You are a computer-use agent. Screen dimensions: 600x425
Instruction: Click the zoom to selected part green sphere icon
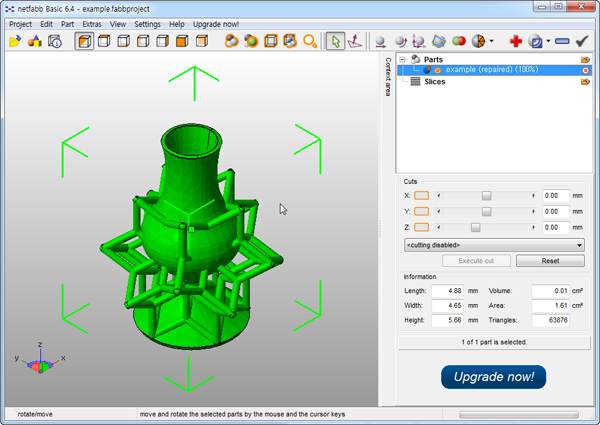(251, 41)
